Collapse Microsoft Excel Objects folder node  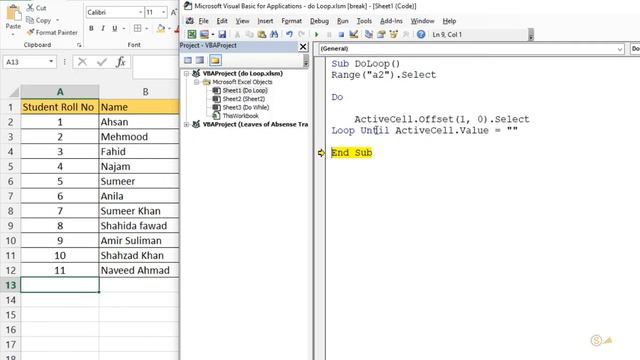coord(196,82)
